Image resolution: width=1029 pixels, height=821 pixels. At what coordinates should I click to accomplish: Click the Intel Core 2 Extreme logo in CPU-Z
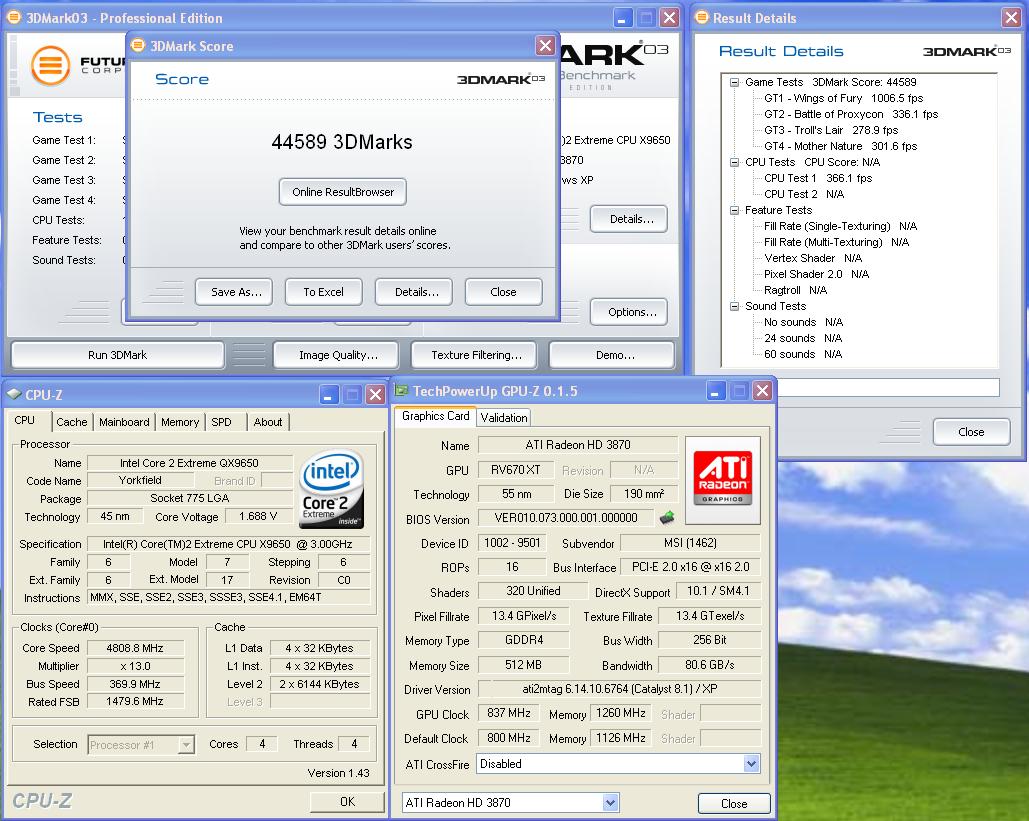pyautogui.click(x=331, y=489)
